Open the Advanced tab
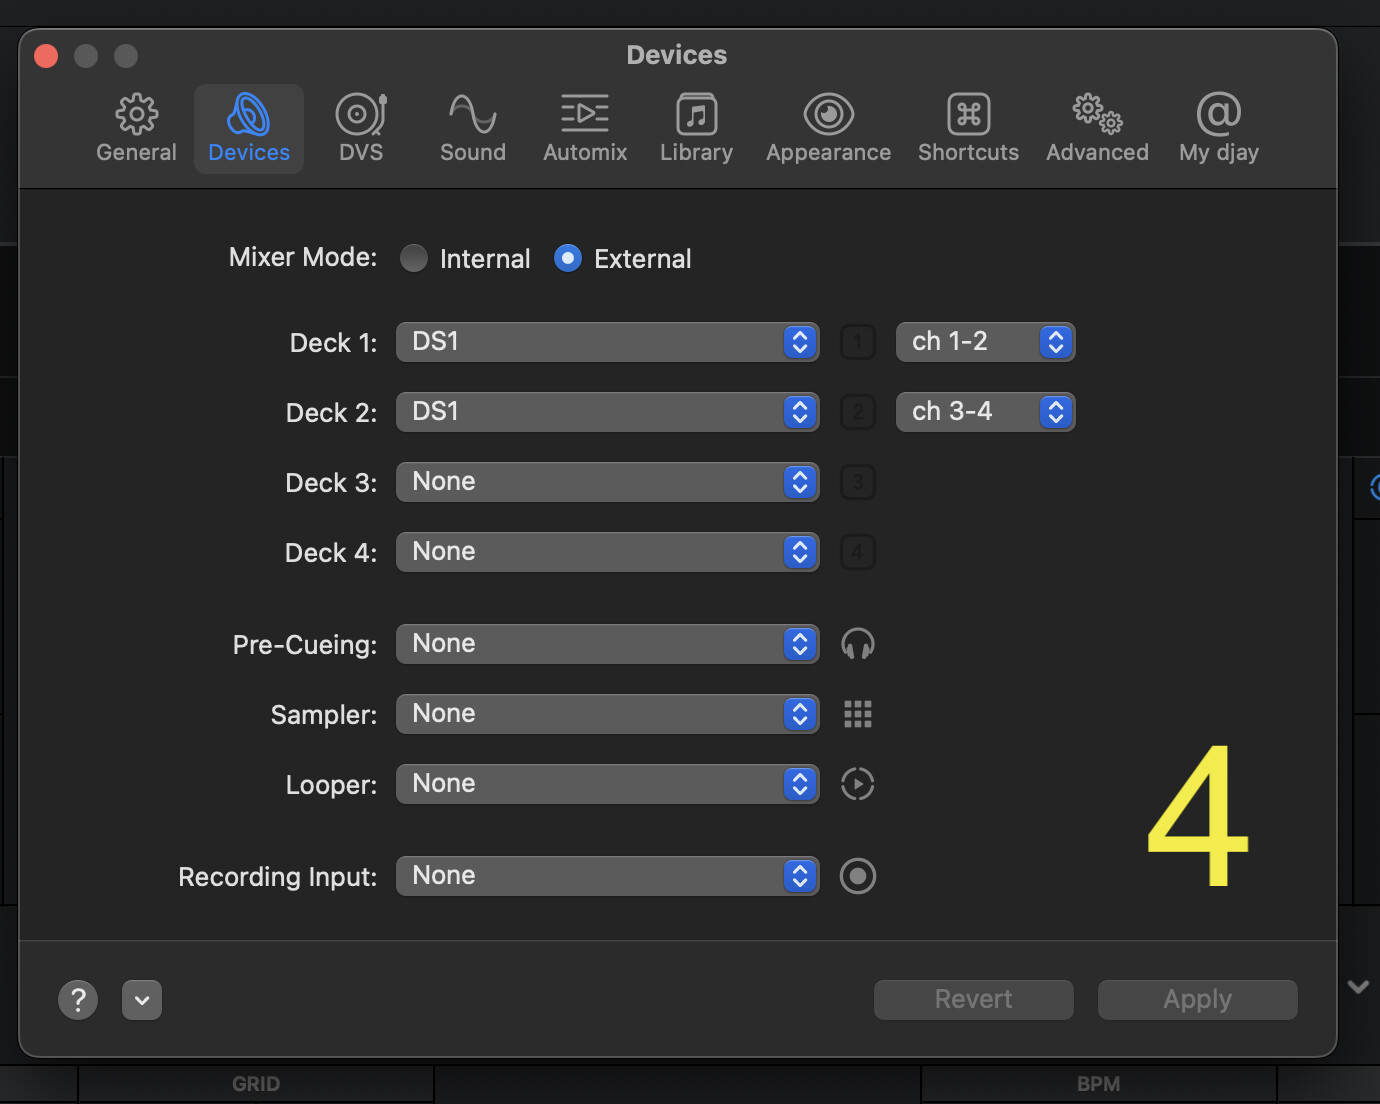Image resolution: width=1380 pixels, height=1104 pixels. [1097, 128]
